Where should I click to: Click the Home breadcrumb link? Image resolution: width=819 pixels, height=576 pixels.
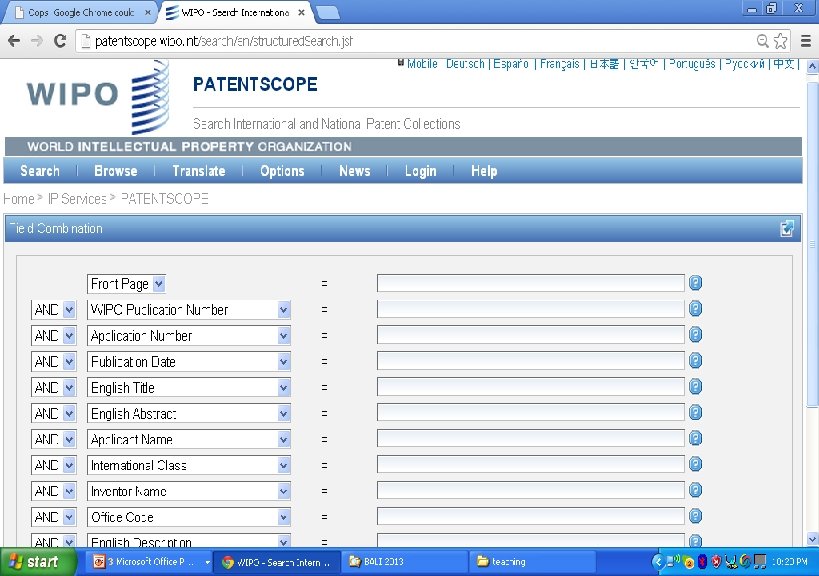[x=19, y=199]
